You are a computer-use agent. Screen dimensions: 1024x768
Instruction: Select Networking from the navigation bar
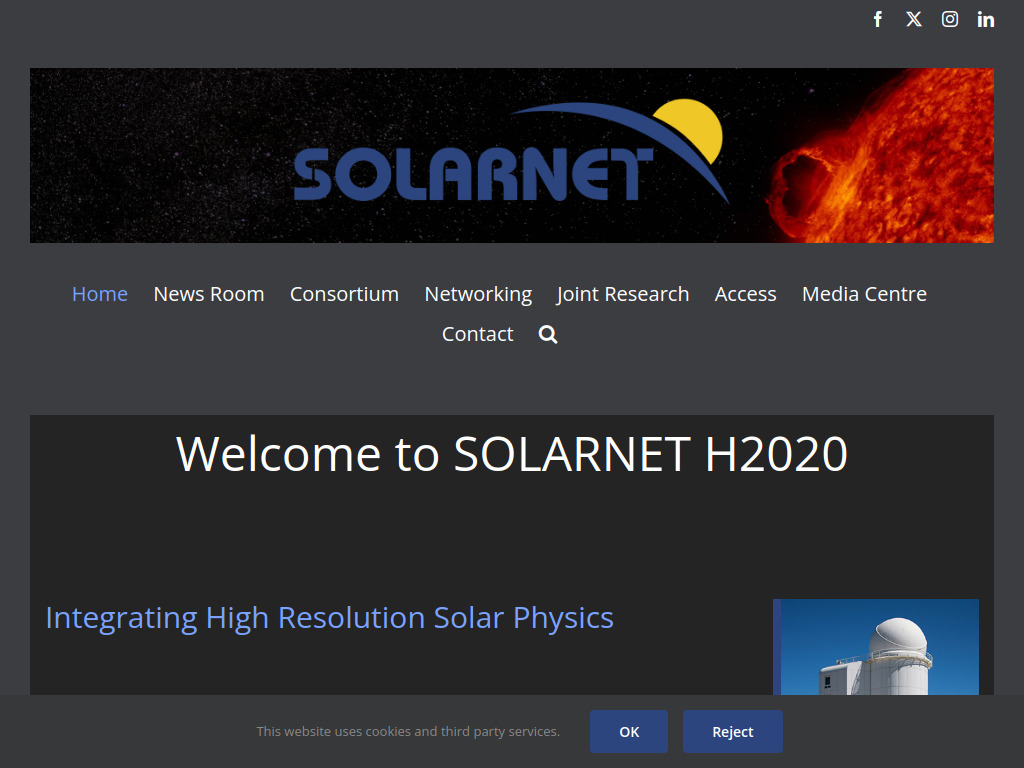pyautogui.click(x=478, y=293)
